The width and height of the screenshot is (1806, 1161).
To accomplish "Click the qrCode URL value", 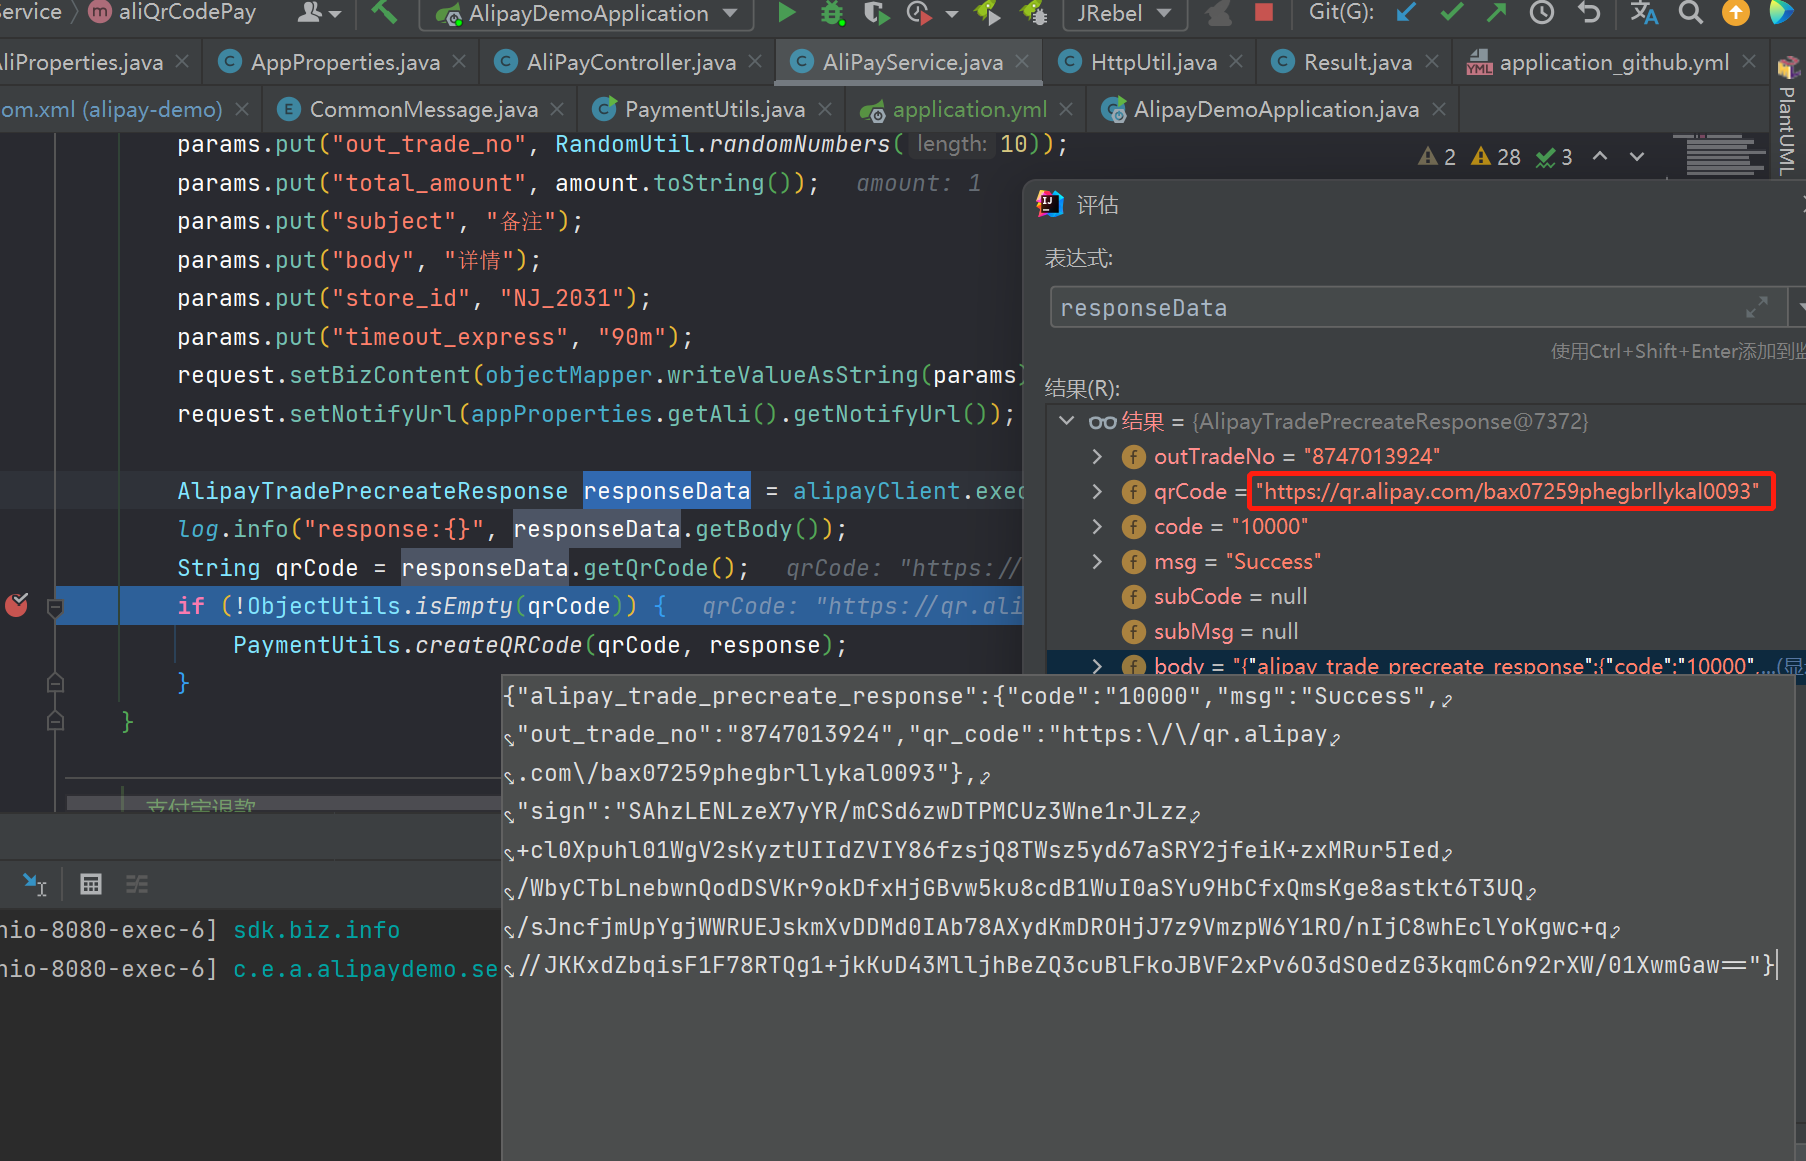I will pos(1507,491).
